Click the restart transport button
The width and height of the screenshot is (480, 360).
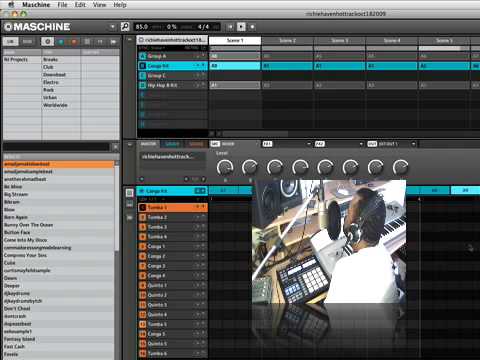point(230,27)
